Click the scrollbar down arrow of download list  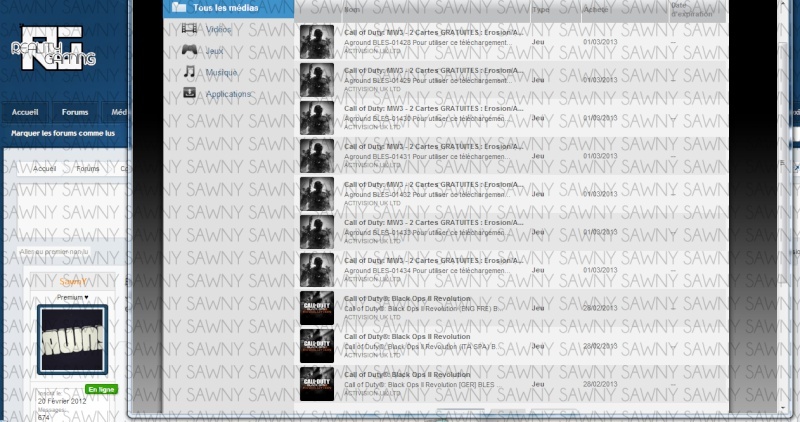[784, 408]
